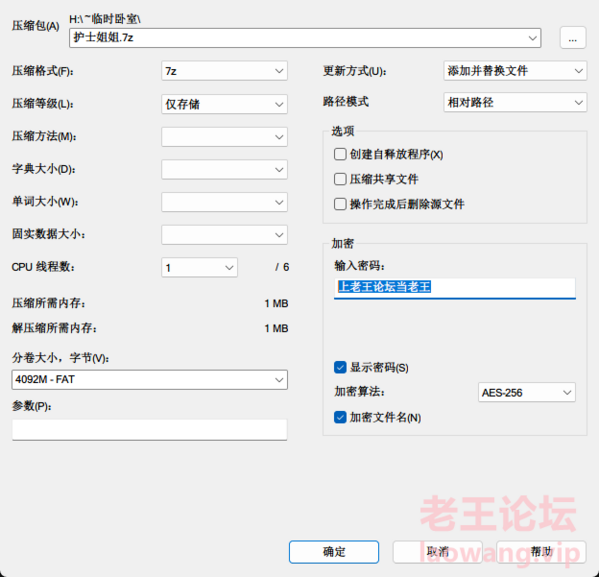Change the CPU 线程数 dropdown value
The height and width of the screenshot is (577, 599).
coord(199,267)
